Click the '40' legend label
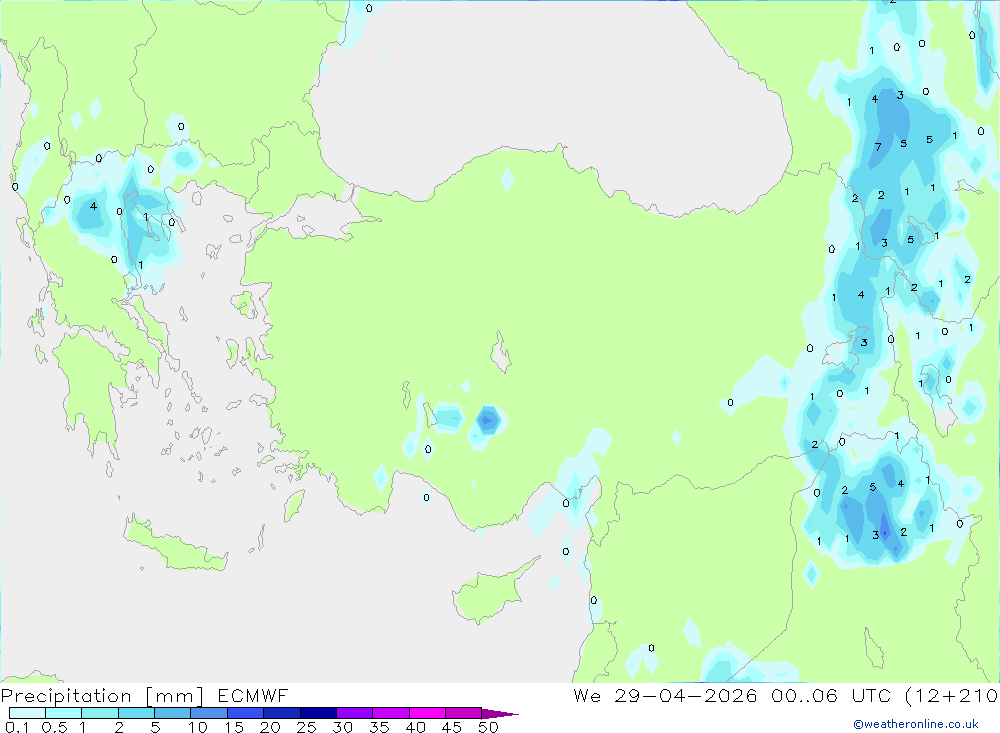The image size is (1000, 733). 415,727
